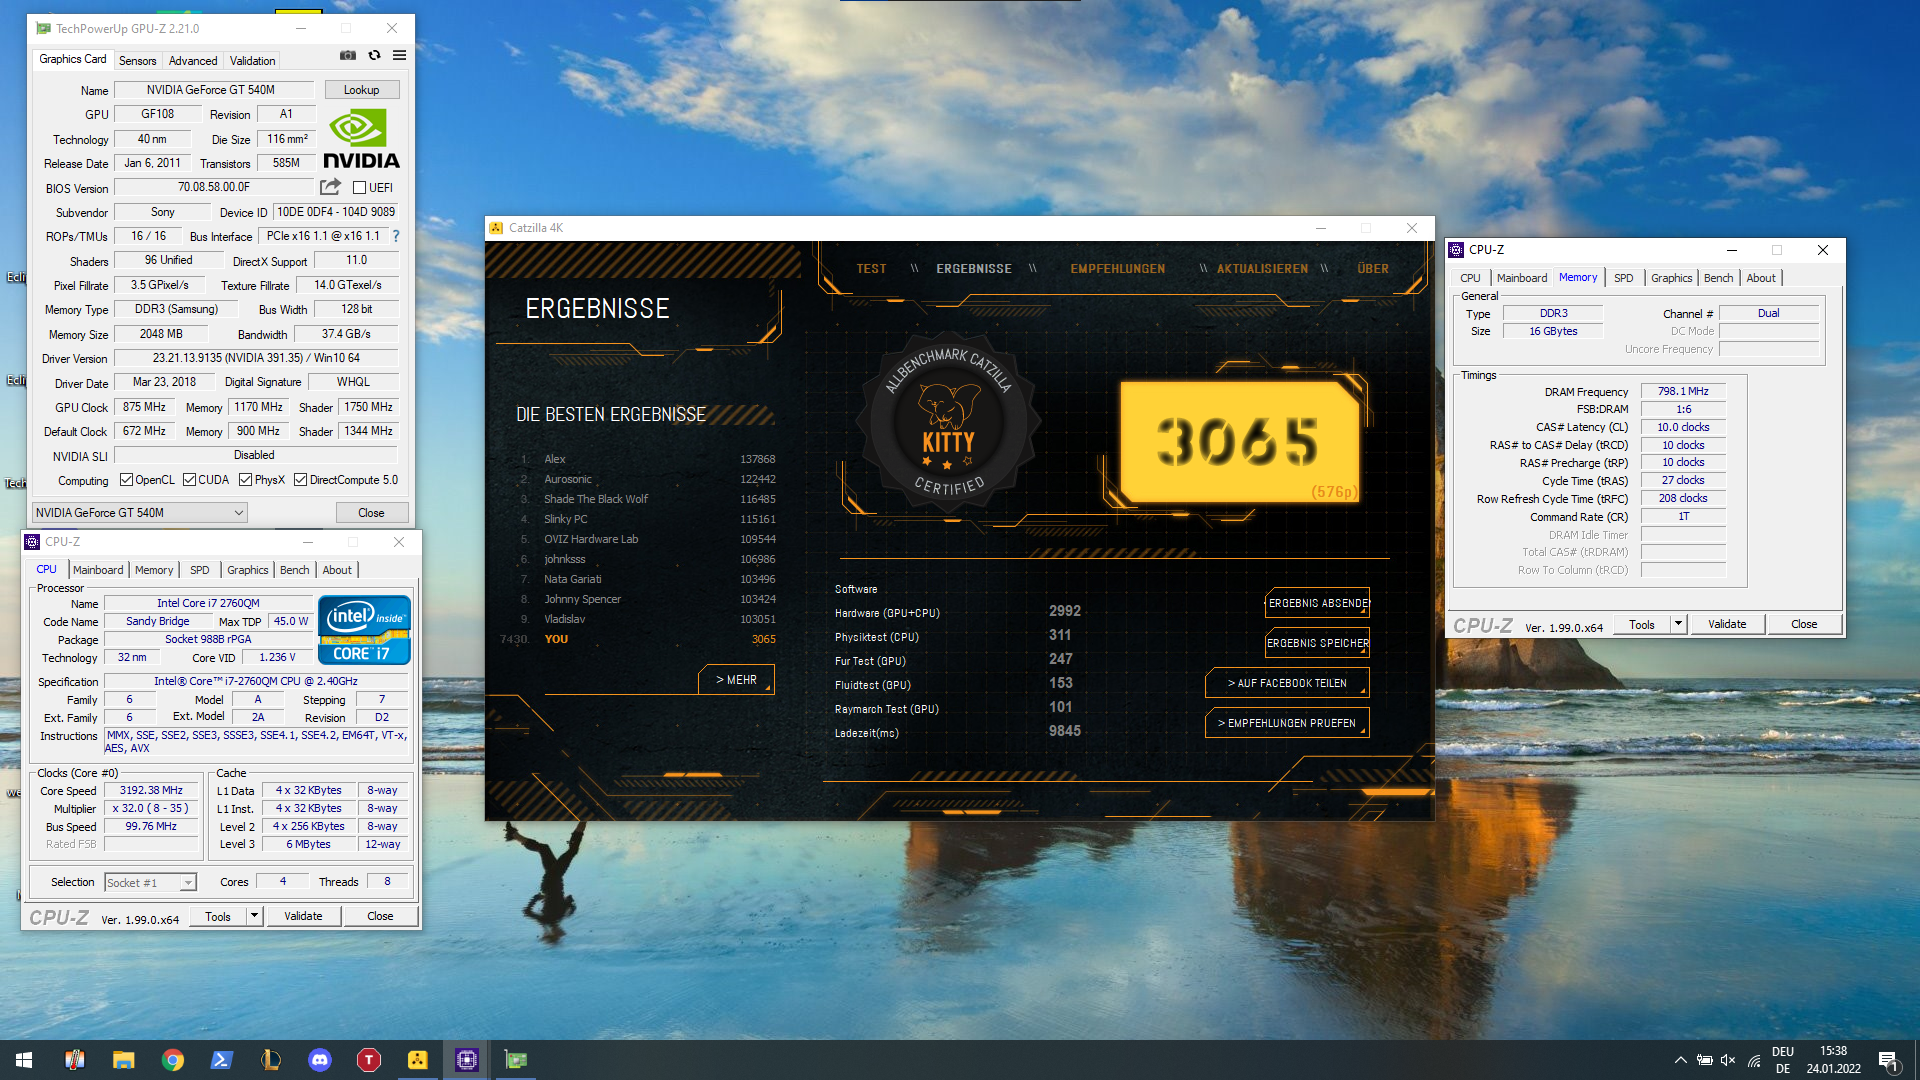Take a GPU-Z screenshot with the camera icon
The width and height of the screenshot is (1920, 1080).
[x=347, y=56]
